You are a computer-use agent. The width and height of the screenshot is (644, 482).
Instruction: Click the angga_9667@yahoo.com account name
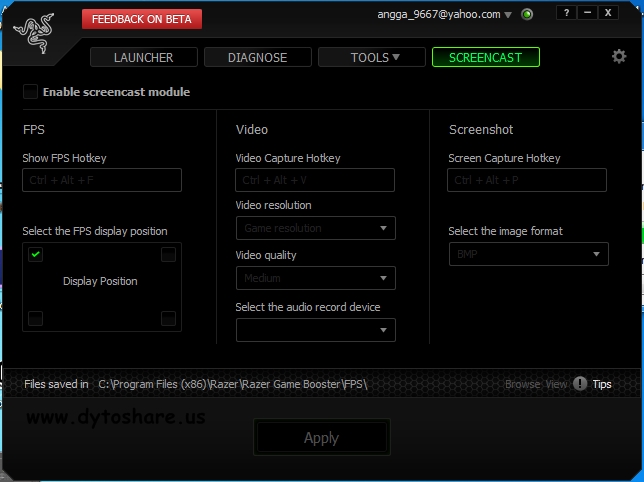[439, 15]
